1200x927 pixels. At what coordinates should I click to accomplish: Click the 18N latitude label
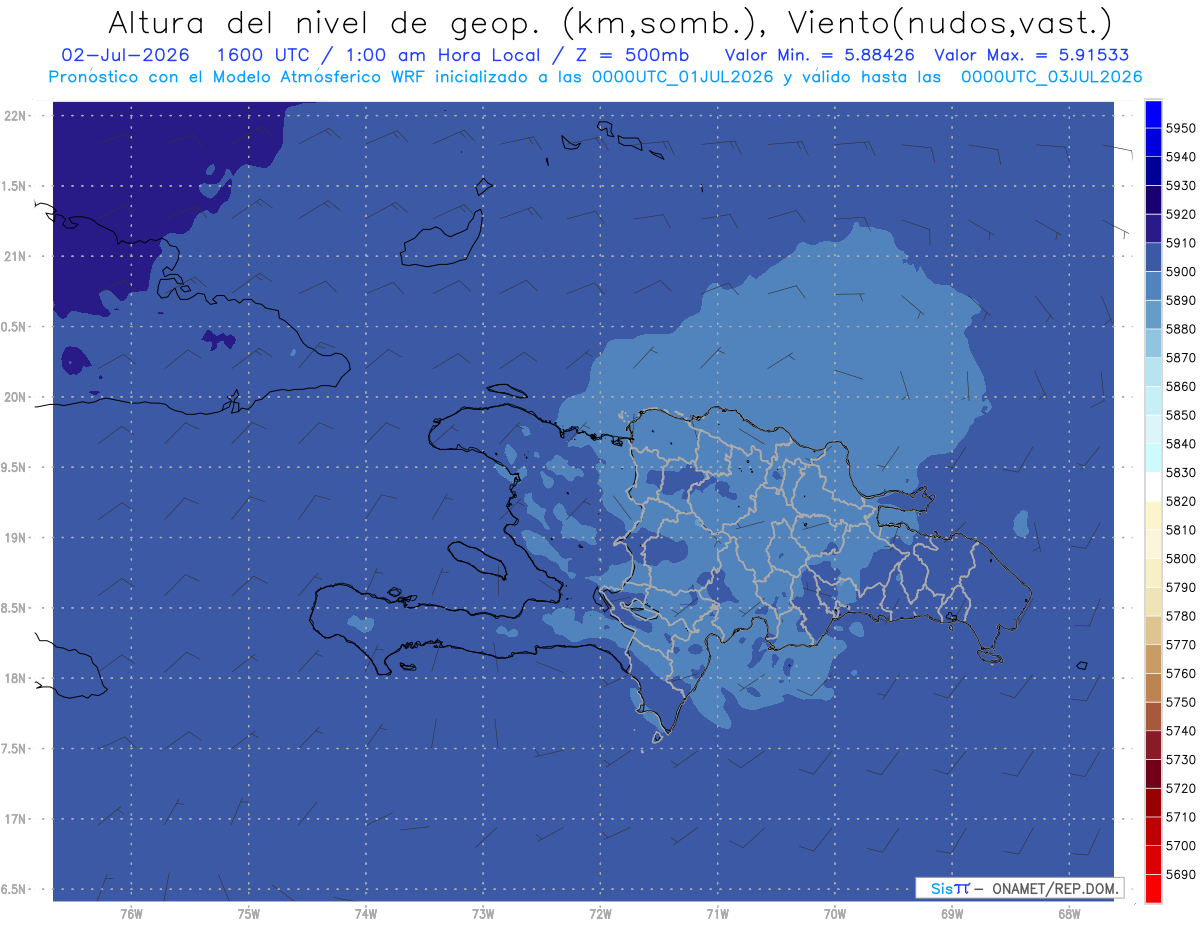click(x=17, y=678)
